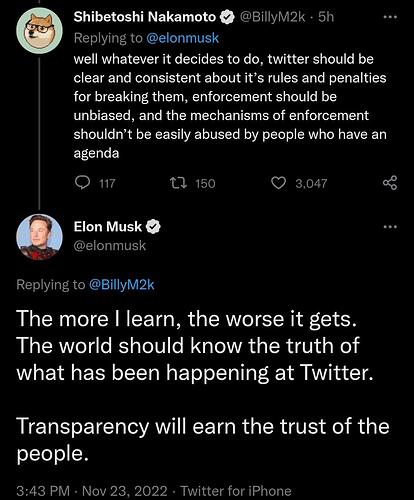Click the 3,047 likes count
Screen dimensions: 414x500
click(311, 183)
